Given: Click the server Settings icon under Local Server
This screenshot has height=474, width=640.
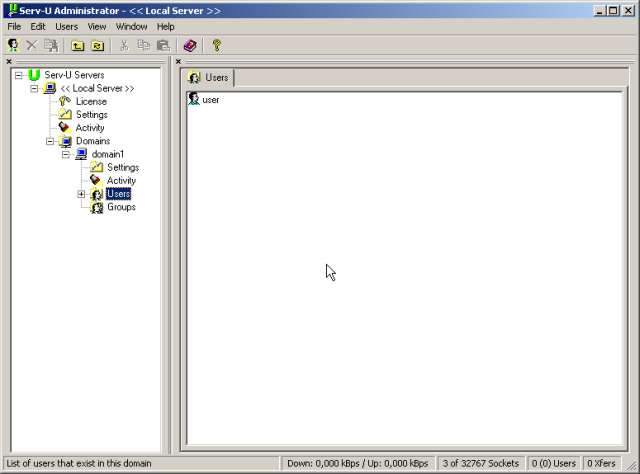Looking at the screenshot, I should [65, 114].
